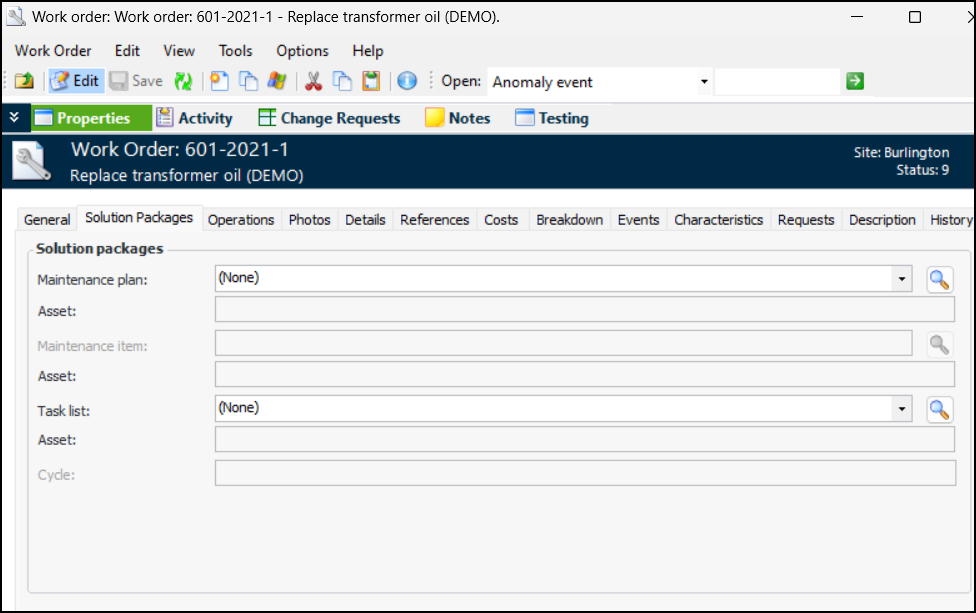Collapse the navigation bar with double chevron
This screenshot has height=613, width=976.
click(x=14, y=118)
